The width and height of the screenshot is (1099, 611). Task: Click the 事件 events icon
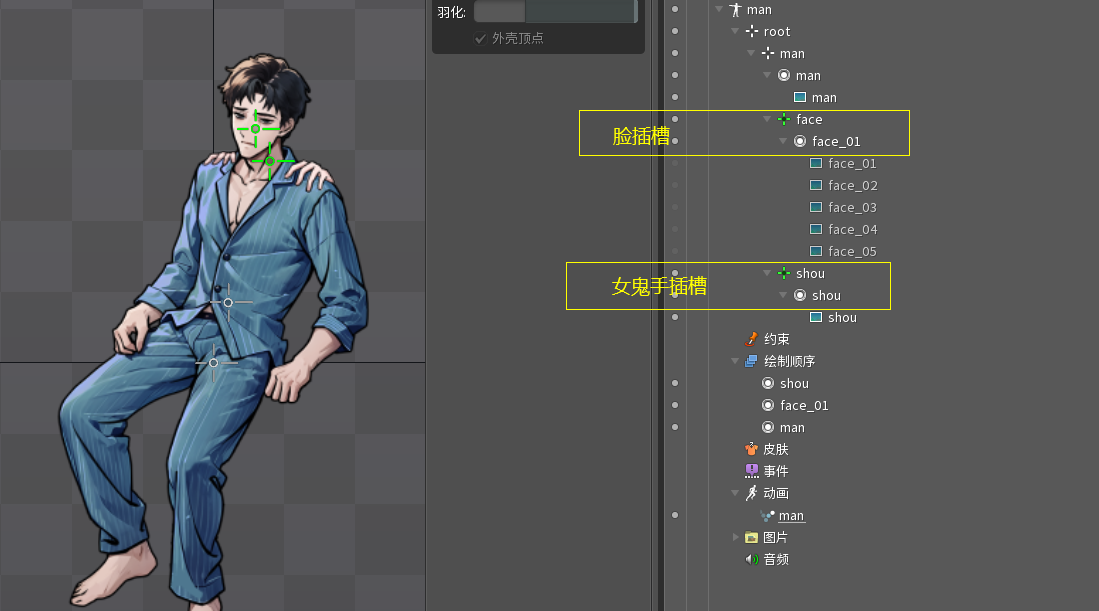[752, 472]
